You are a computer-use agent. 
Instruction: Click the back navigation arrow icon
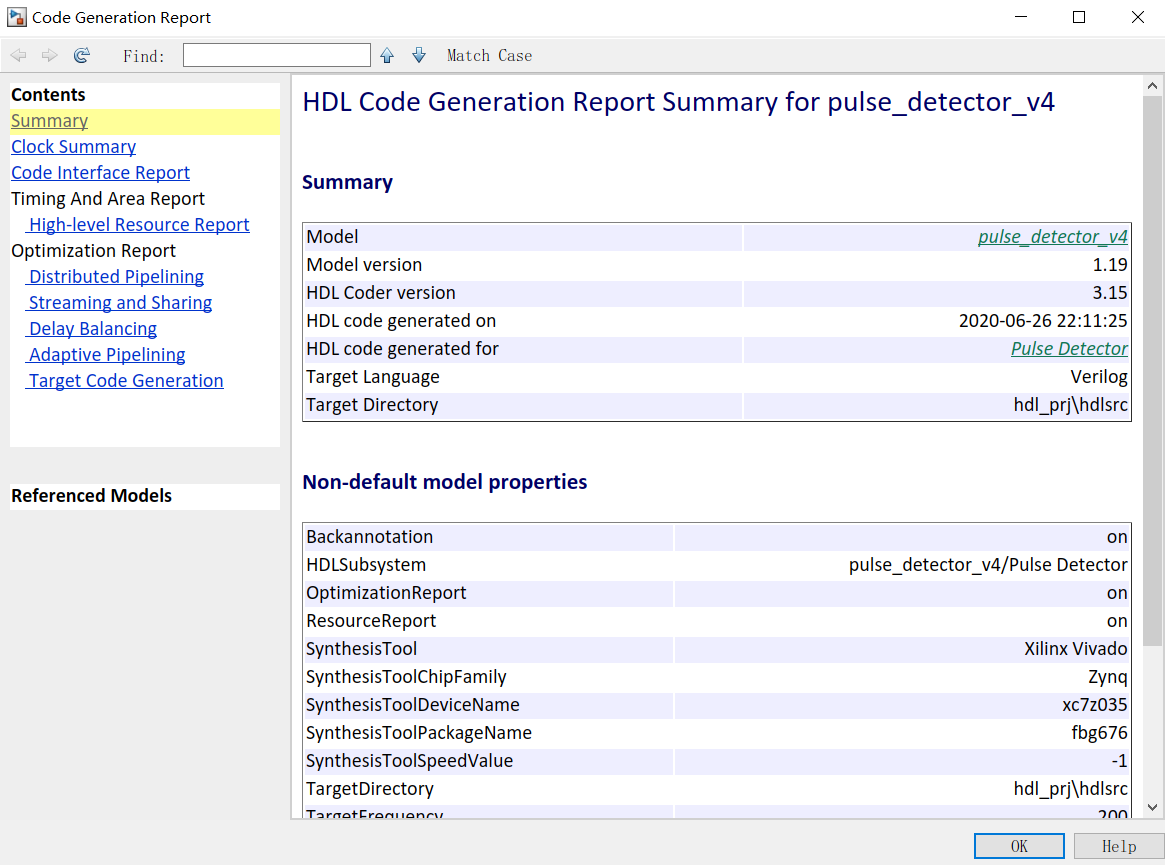18,56
